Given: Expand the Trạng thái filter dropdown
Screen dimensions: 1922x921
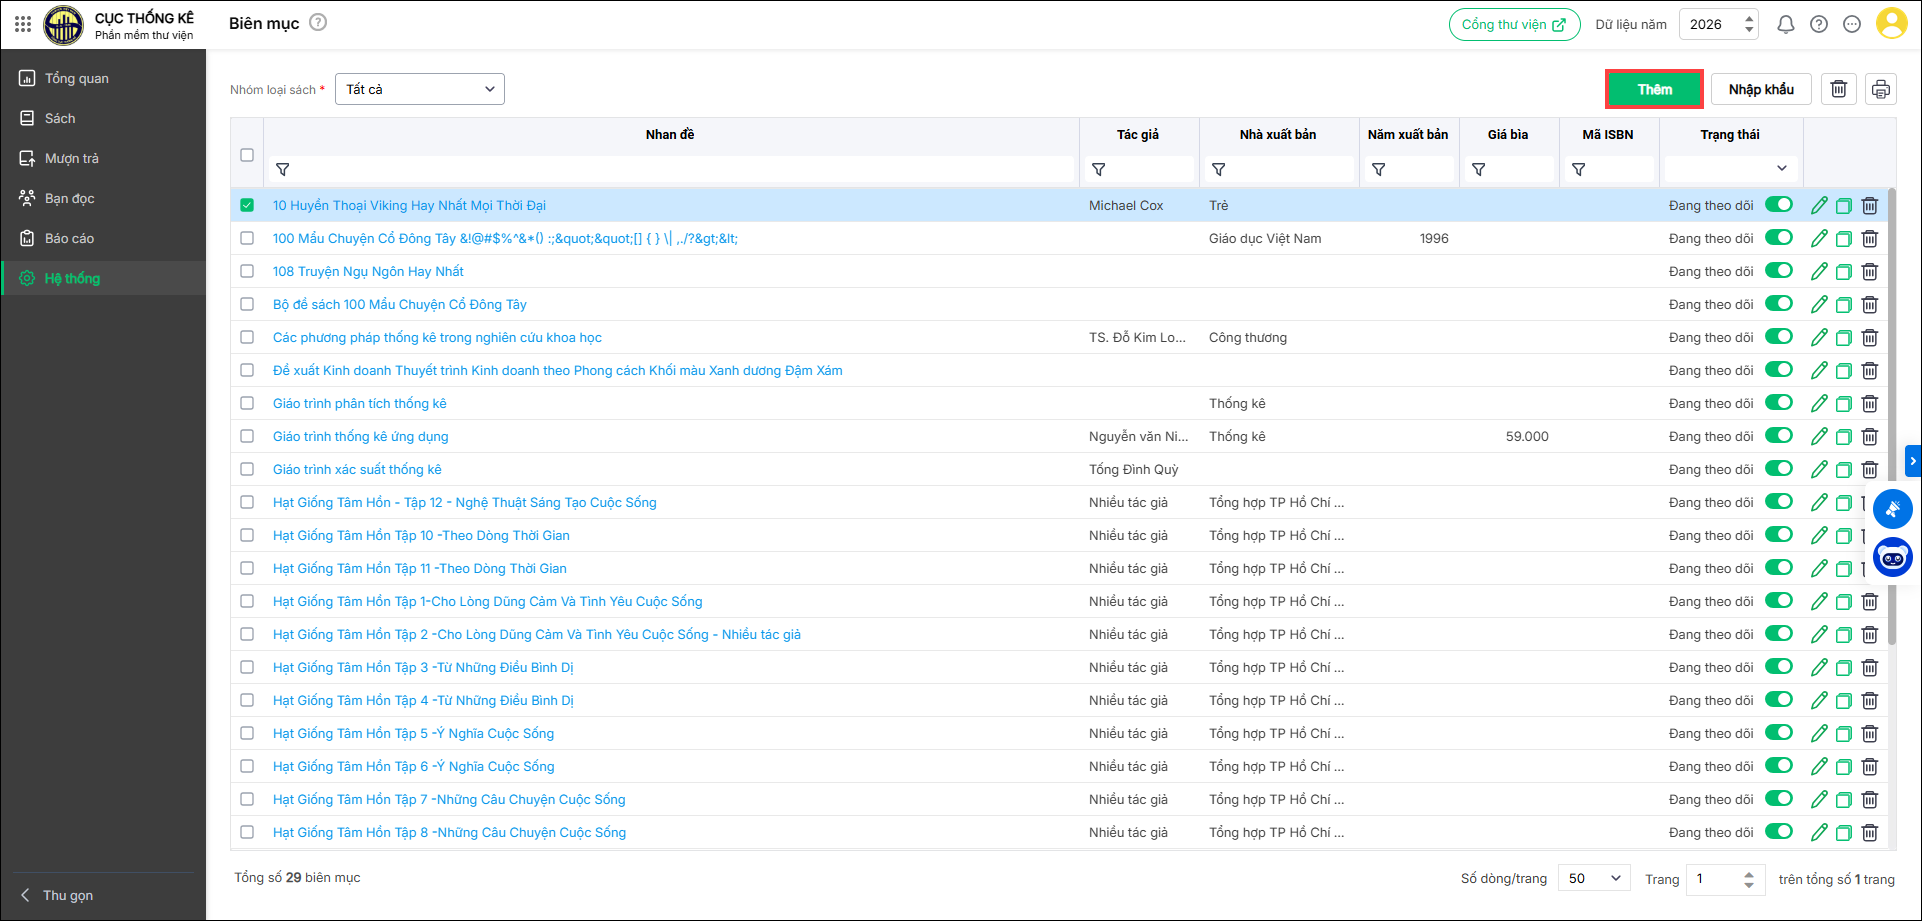Looking at the screenshot, I should tap(1730, 169).
